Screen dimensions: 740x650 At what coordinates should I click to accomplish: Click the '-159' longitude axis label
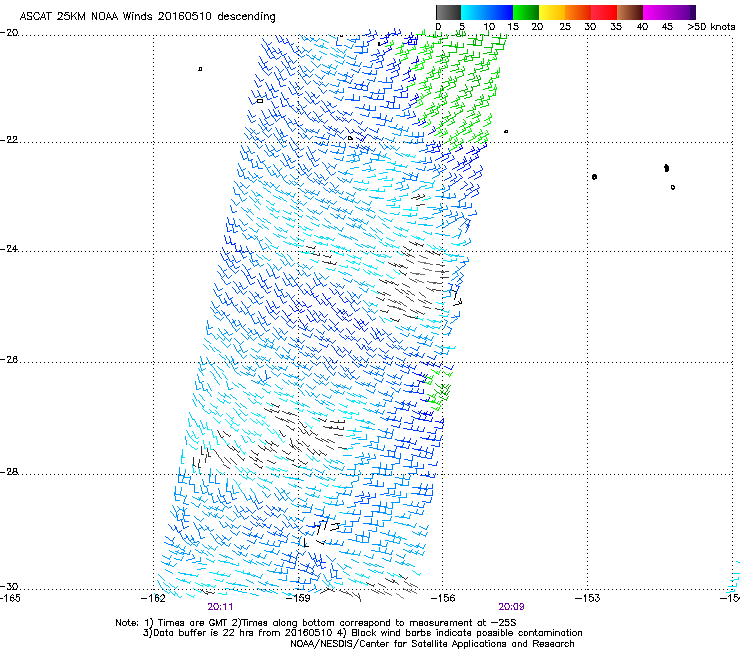(298, 598)
